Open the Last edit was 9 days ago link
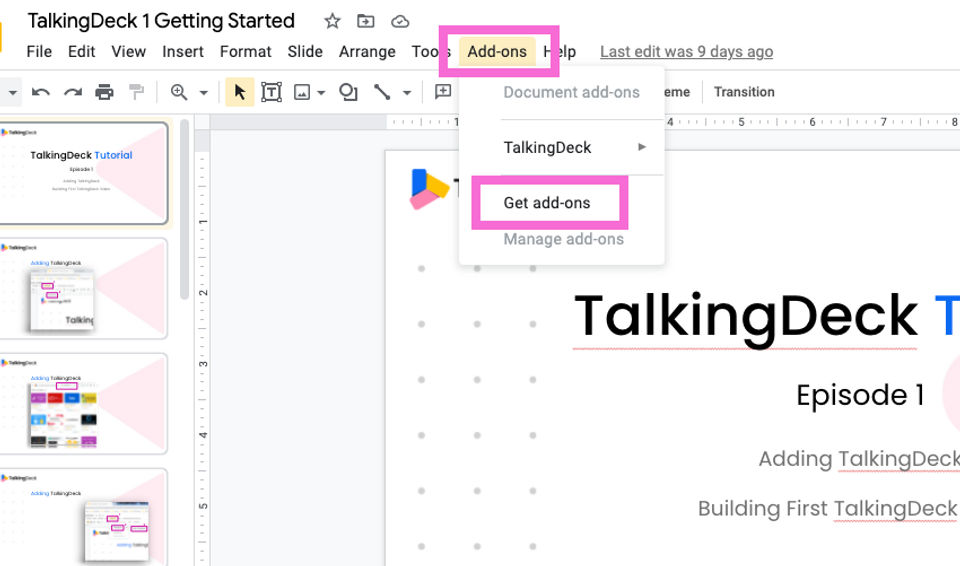Viewport: 960px width, 566px height. (x=686, y=52)
